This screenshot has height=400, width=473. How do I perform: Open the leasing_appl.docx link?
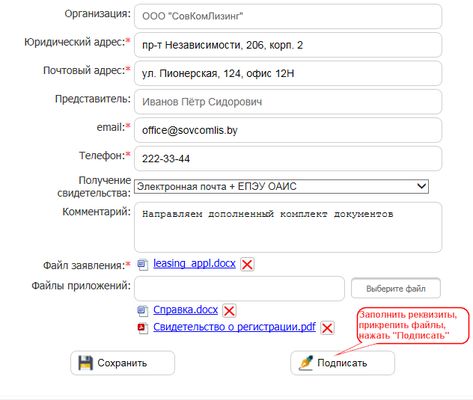point(194,263)
